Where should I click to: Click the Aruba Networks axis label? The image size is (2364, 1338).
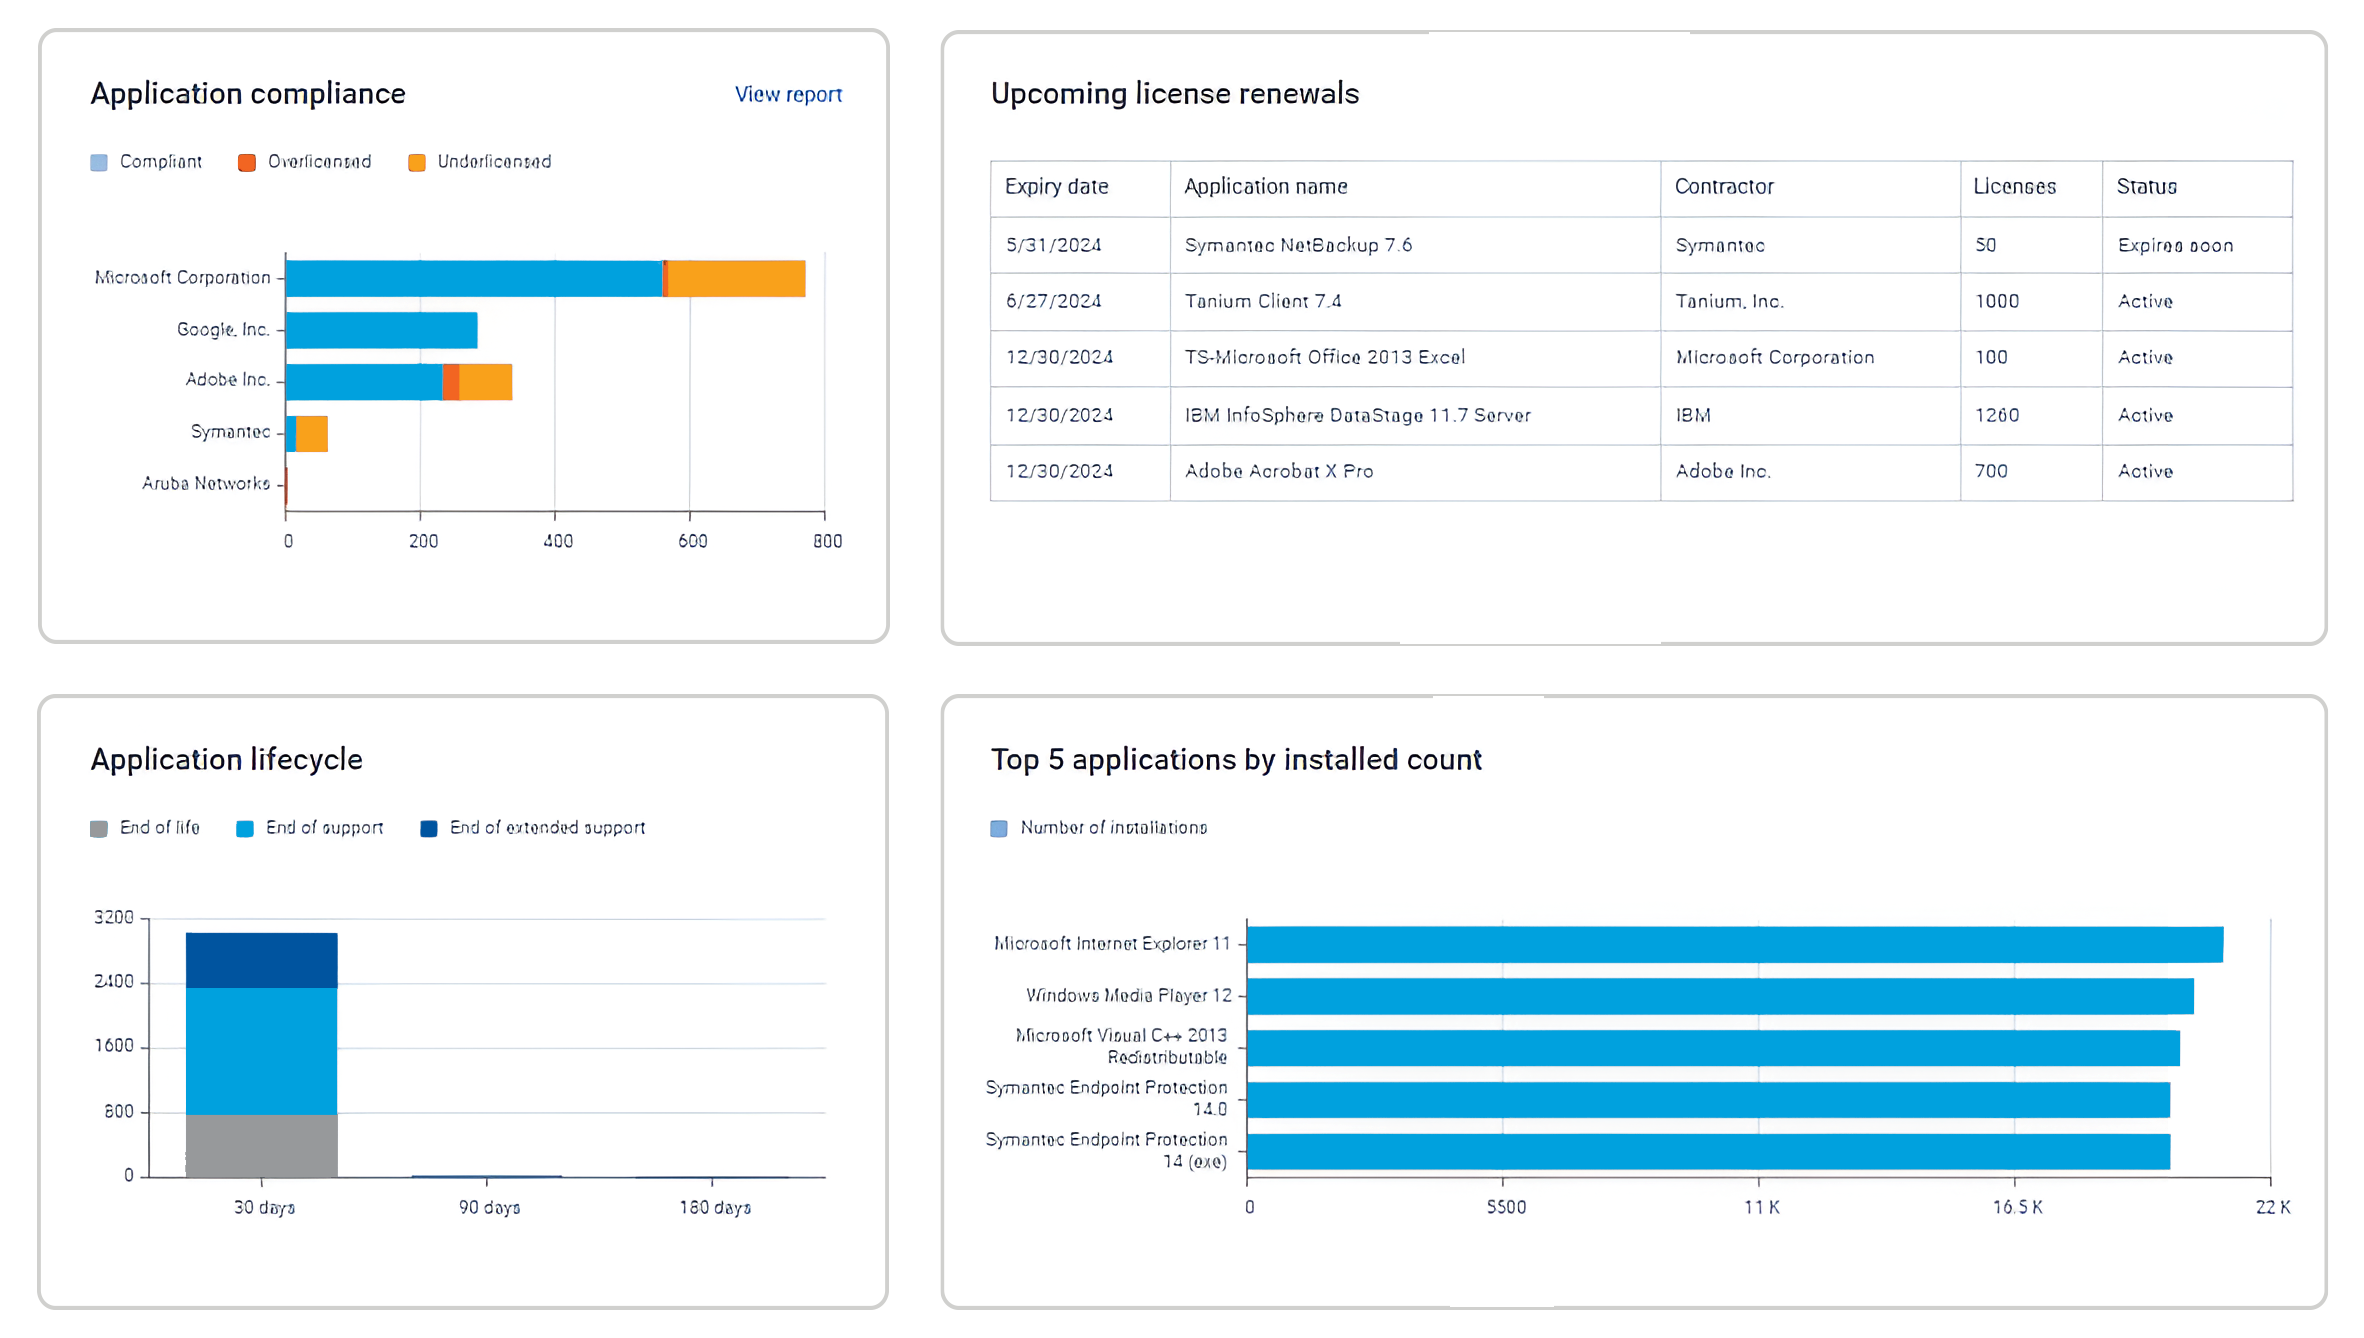pos(206,484)
